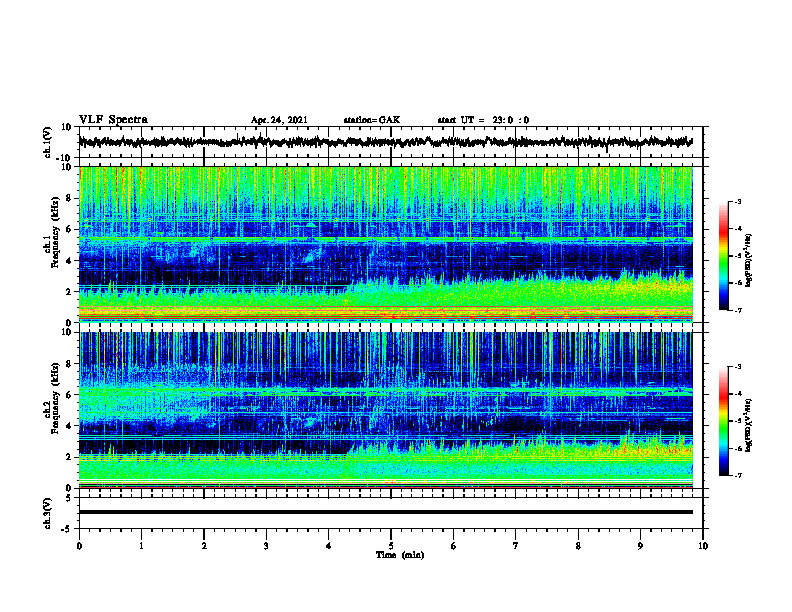The height and width of the screenshot is (612, 792).
Task: Click the "6" minute tick on the time axis
Action: [454, 546]
